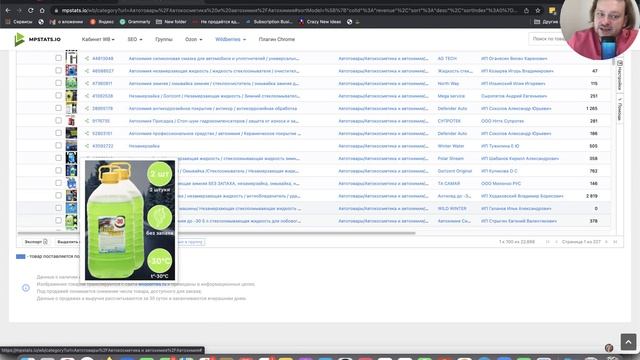The image size is (640, 360).
Task: Expand the Wildberries dropdown menu
Action: tap(230, 39)
